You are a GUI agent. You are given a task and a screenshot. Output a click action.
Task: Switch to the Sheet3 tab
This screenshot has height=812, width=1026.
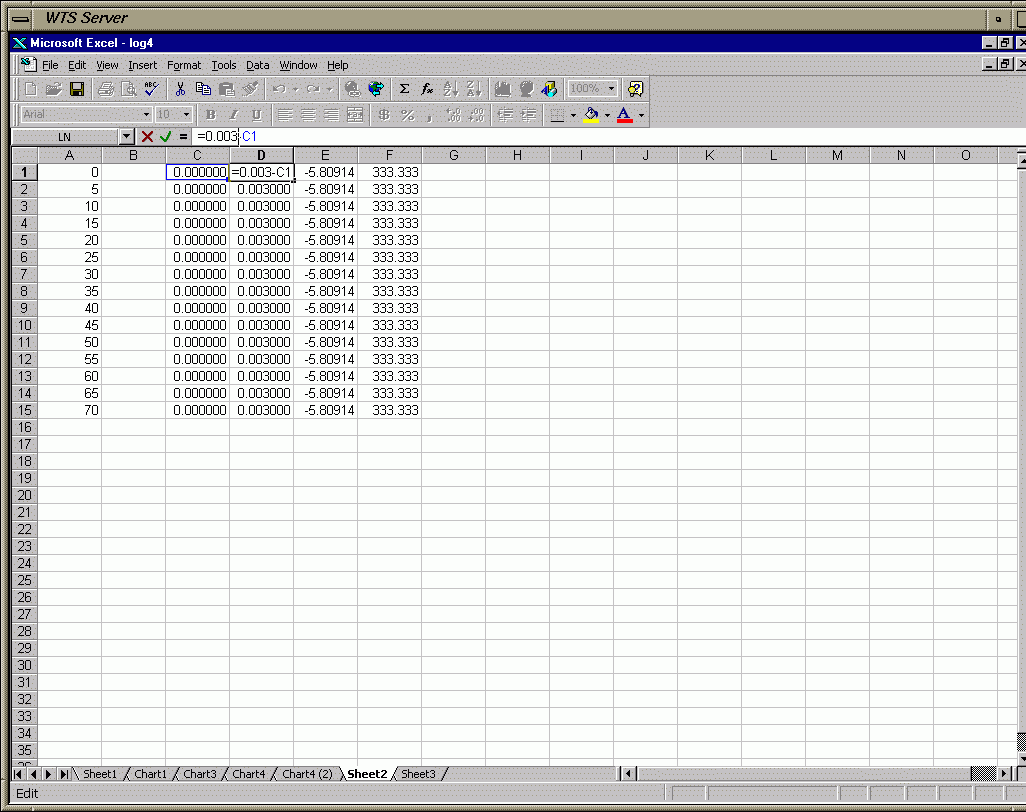pyautogui.click(x=418, y=774)
